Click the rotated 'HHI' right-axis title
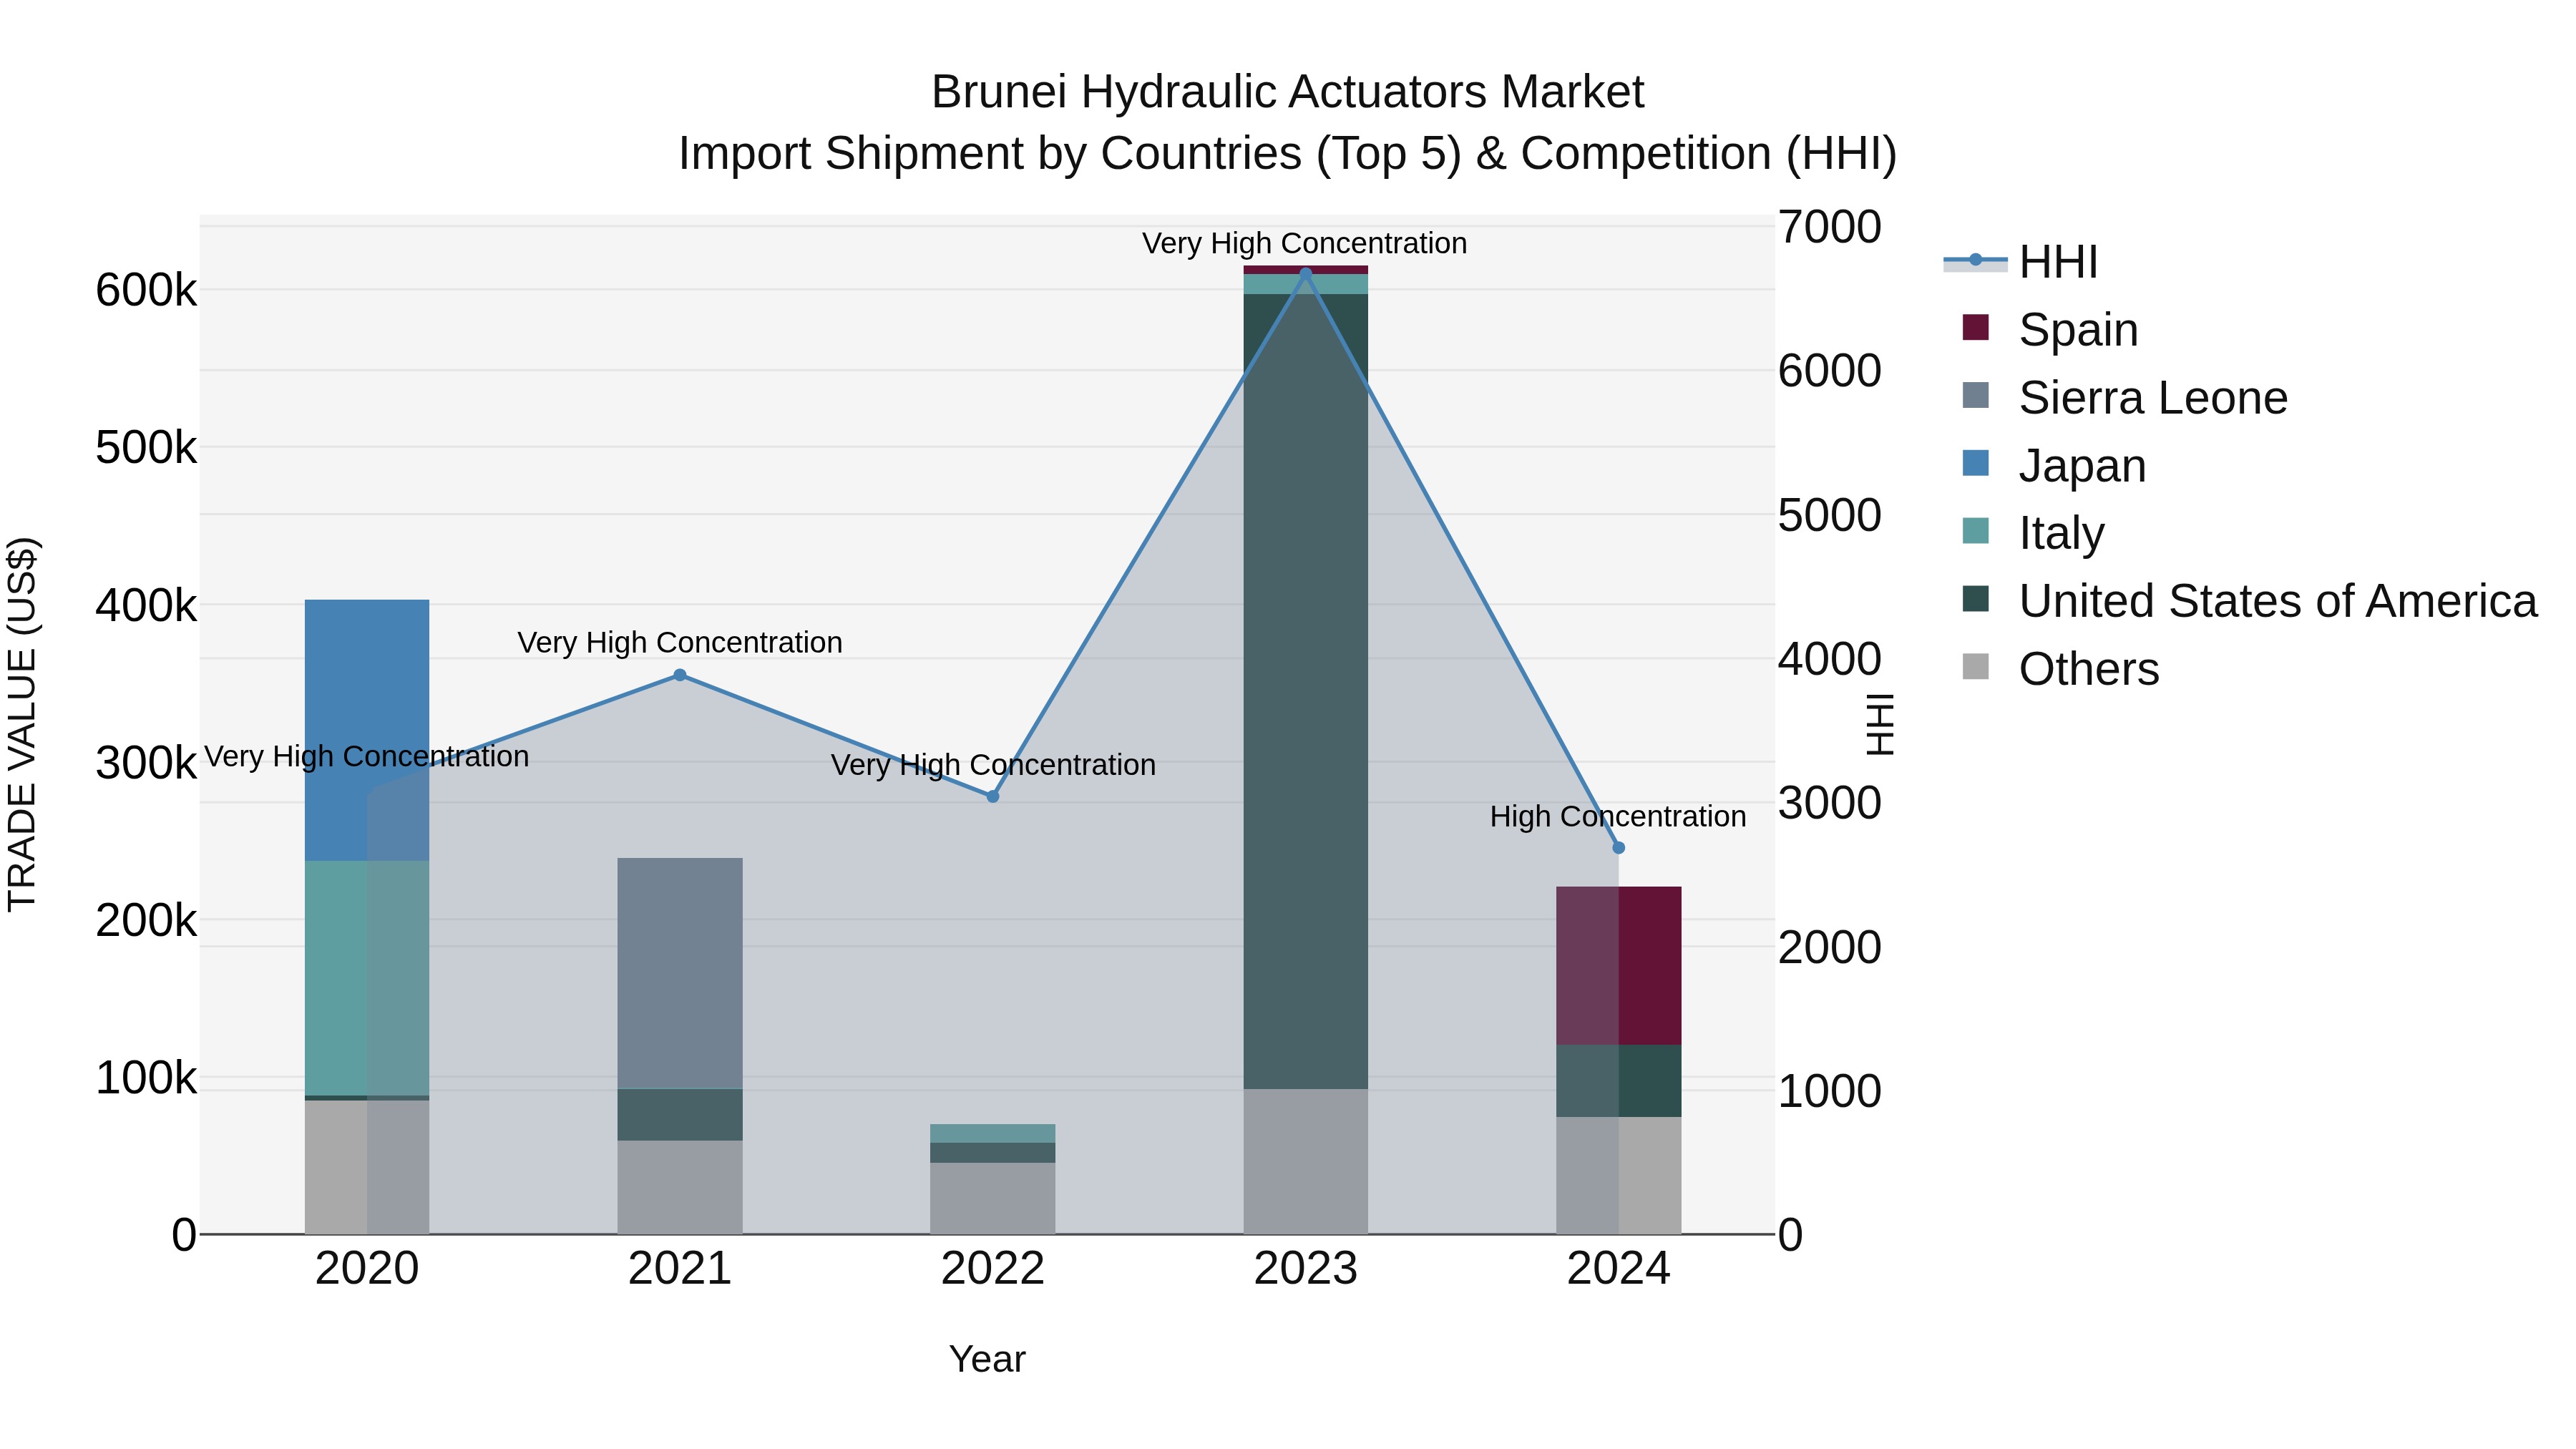Screen dimensions: 2576x1449 click(x=1880, y=725)
